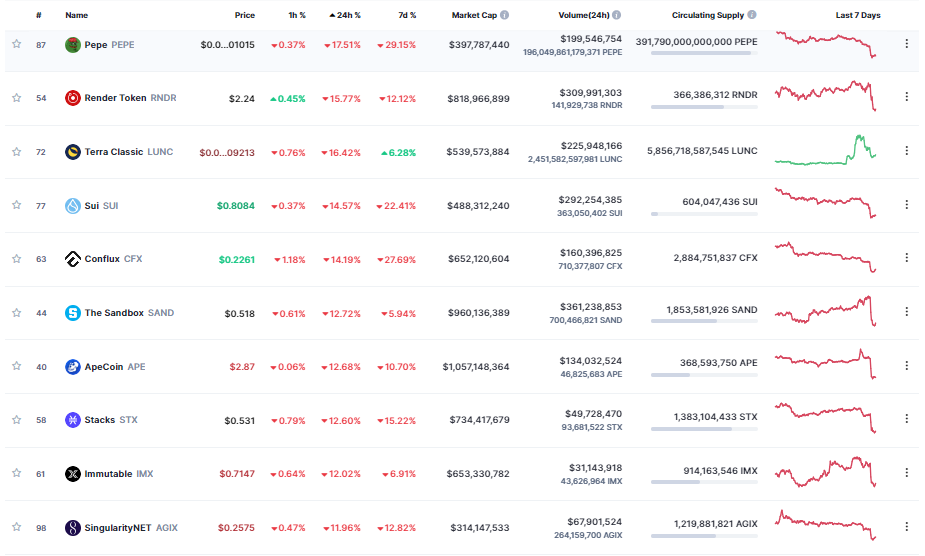Viewport: 925px width, 556px height.
Task: Select the Sui droplet logo
Action: click(73, 205)
